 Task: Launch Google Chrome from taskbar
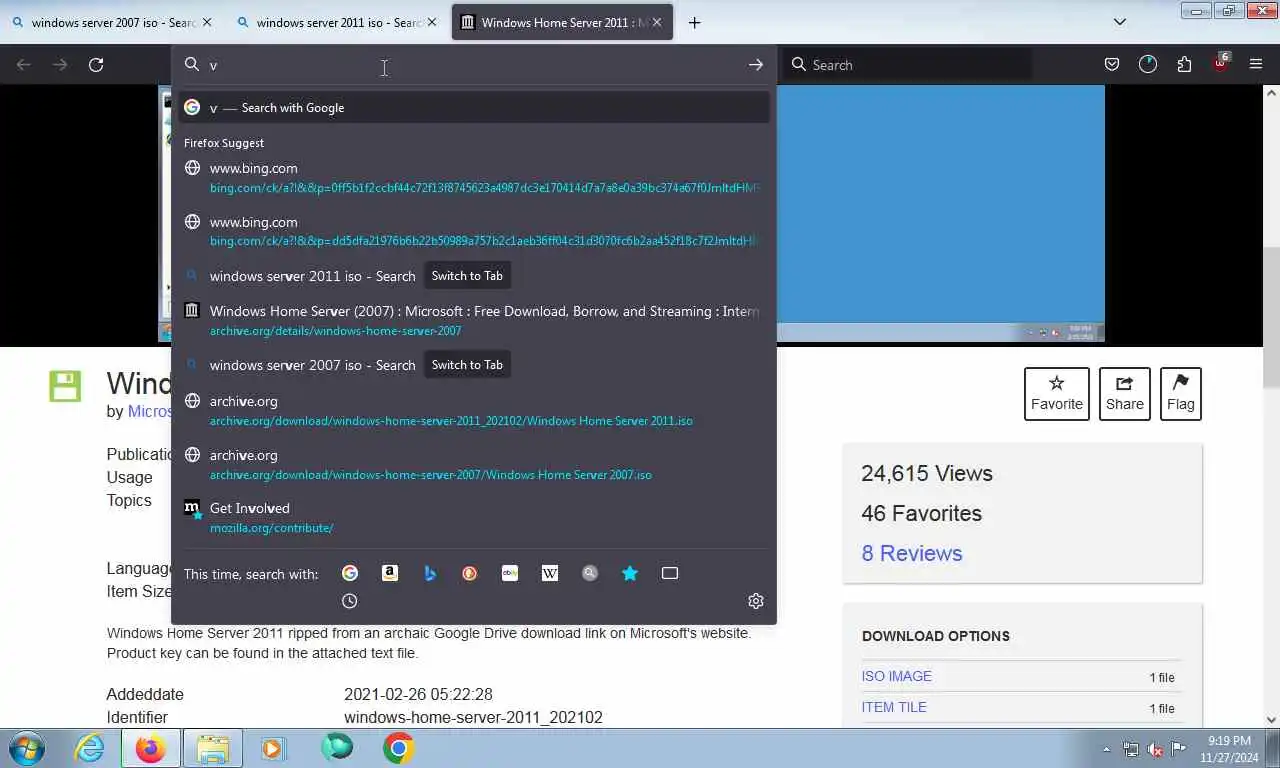(398, 748)
